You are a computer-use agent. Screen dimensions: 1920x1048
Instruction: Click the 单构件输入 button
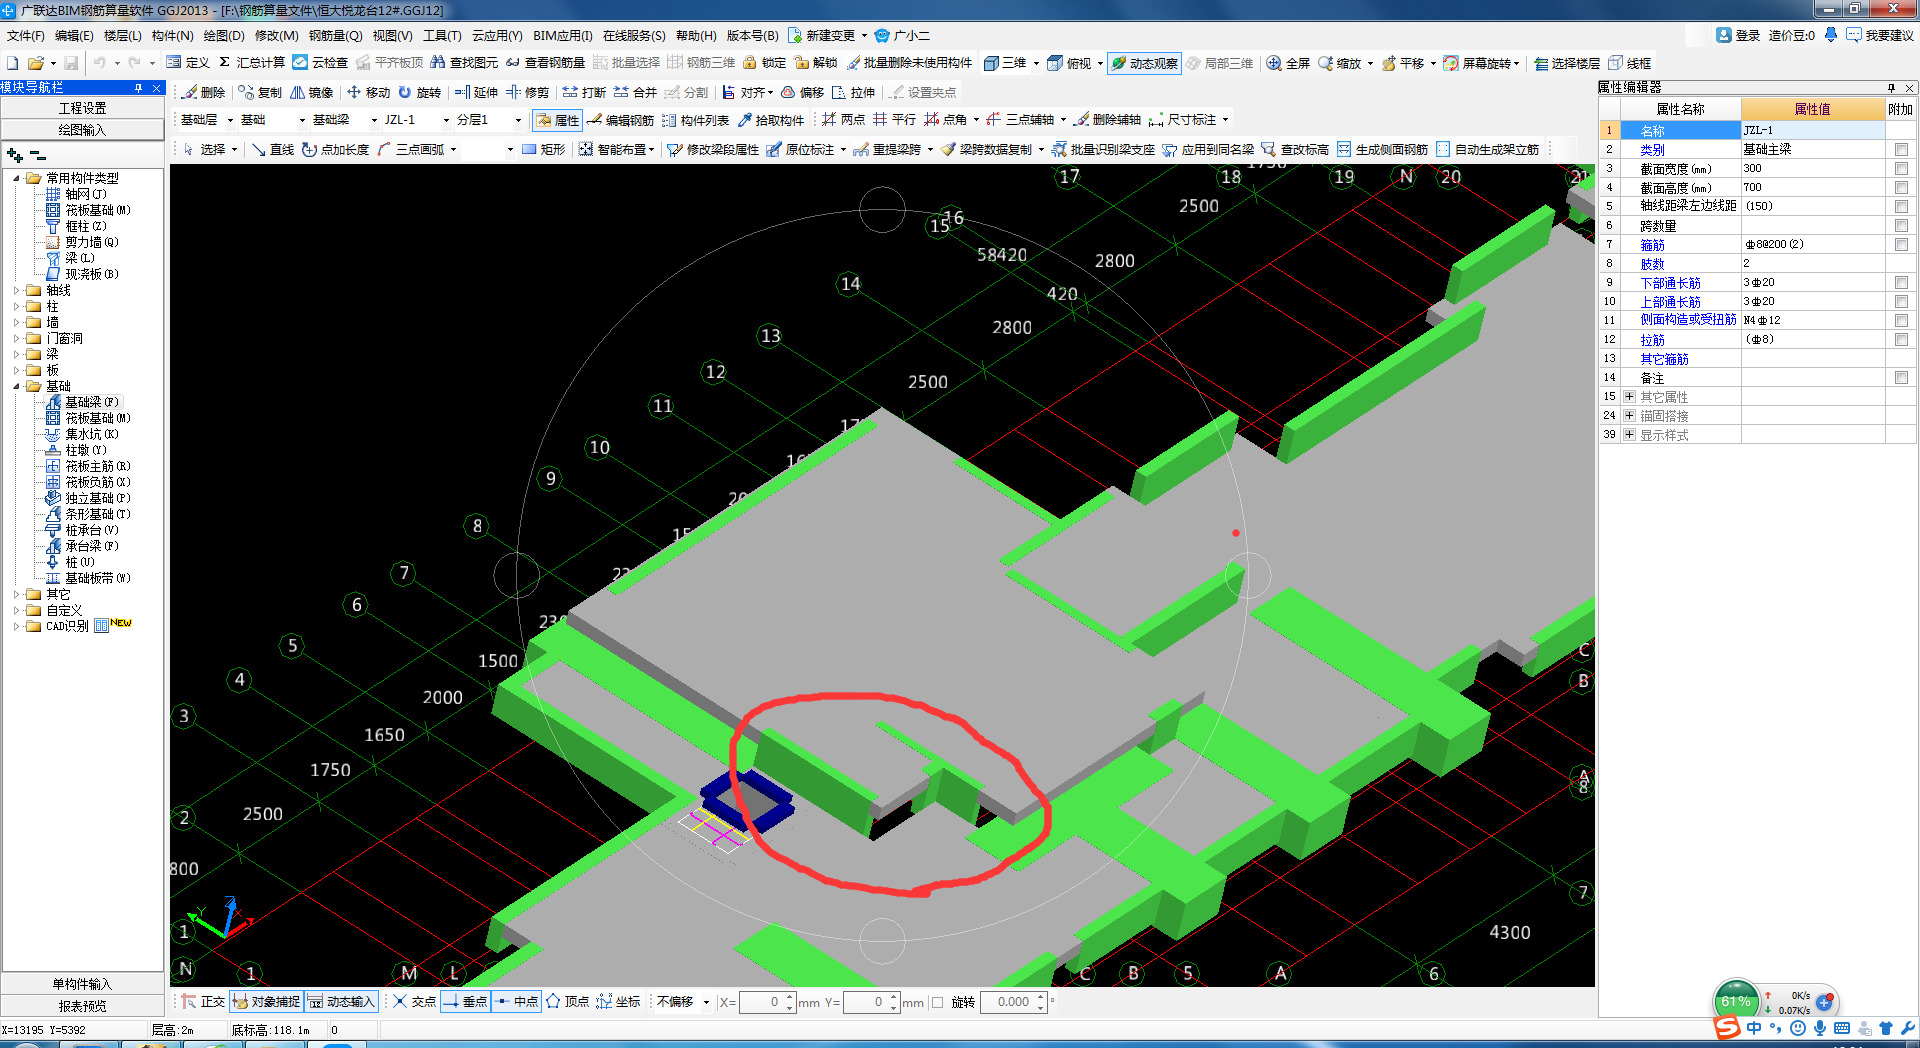pyautogui.click(x=82, y=984)
